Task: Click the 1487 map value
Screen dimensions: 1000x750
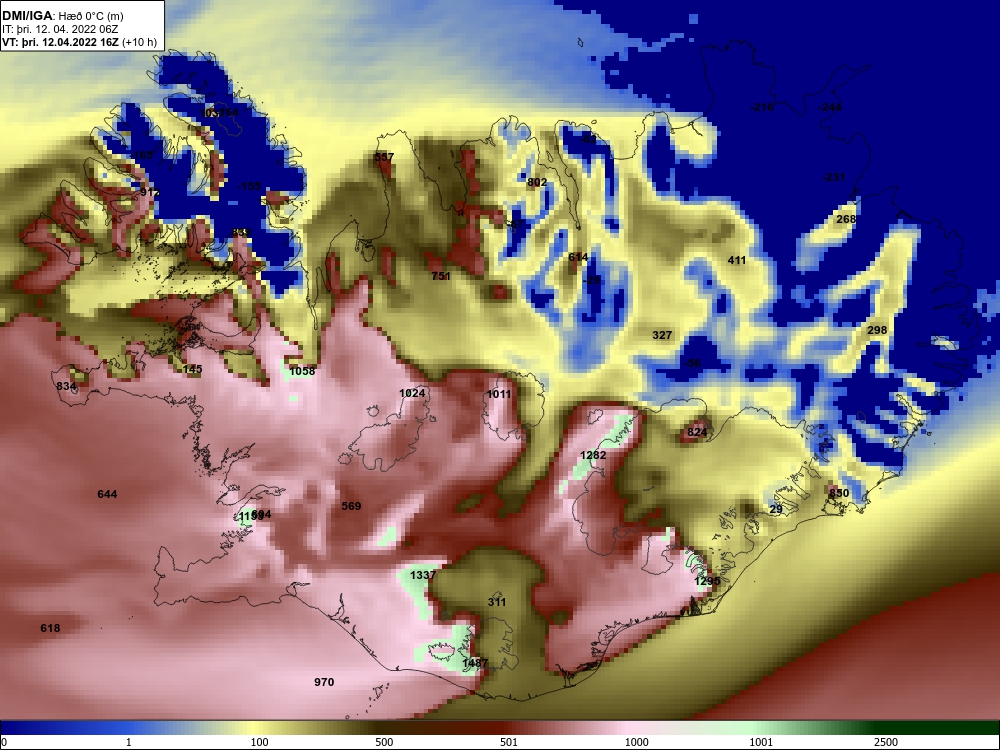Action: 475,663
